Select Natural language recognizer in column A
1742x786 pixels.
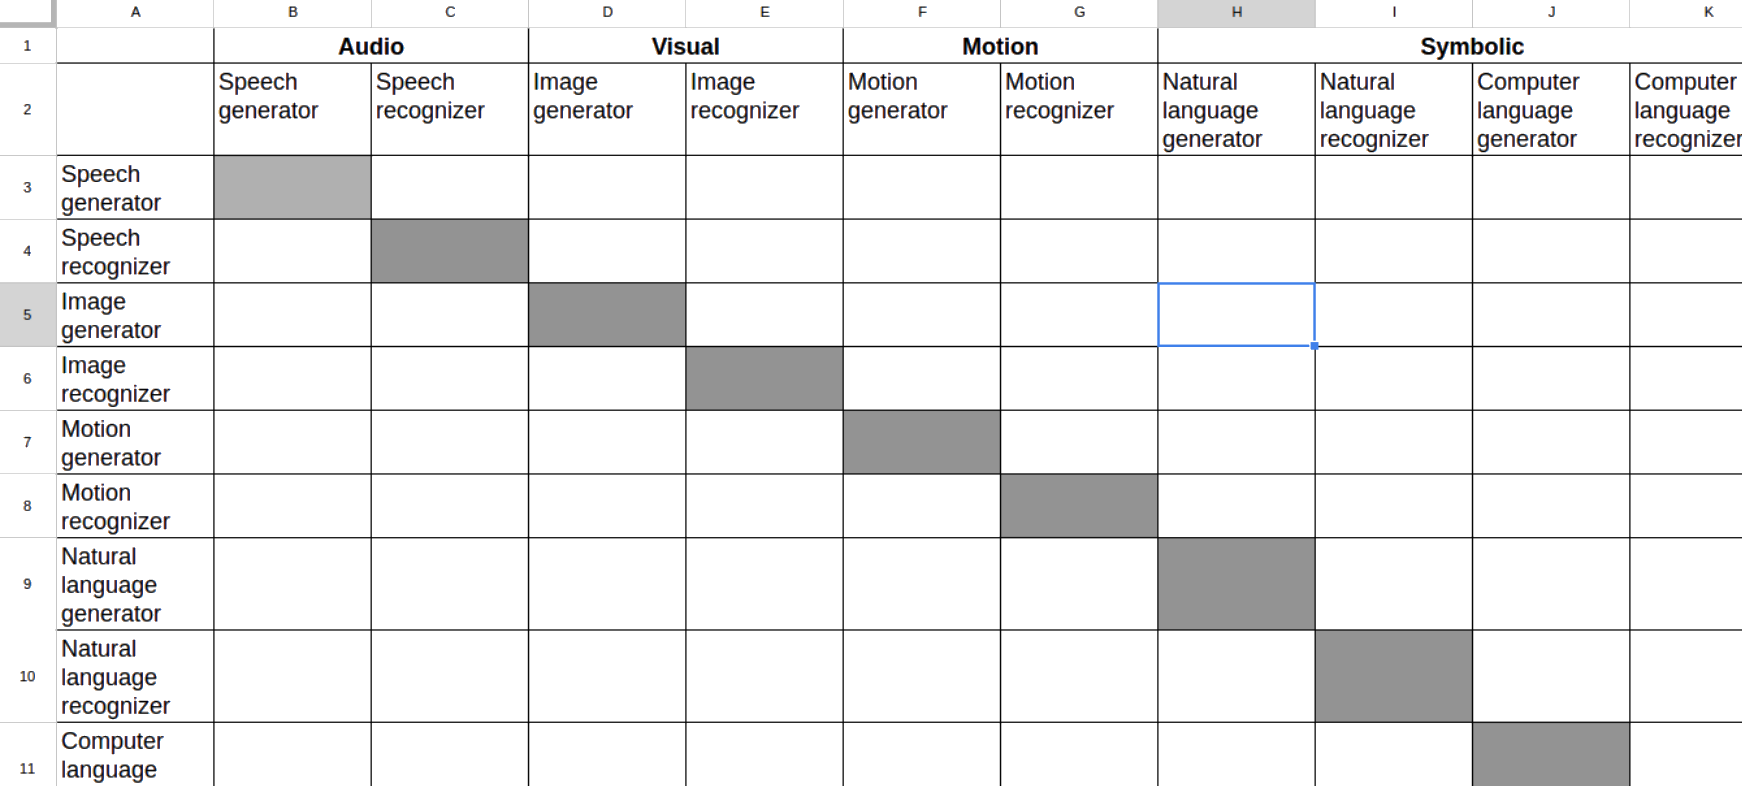point(135,677)
